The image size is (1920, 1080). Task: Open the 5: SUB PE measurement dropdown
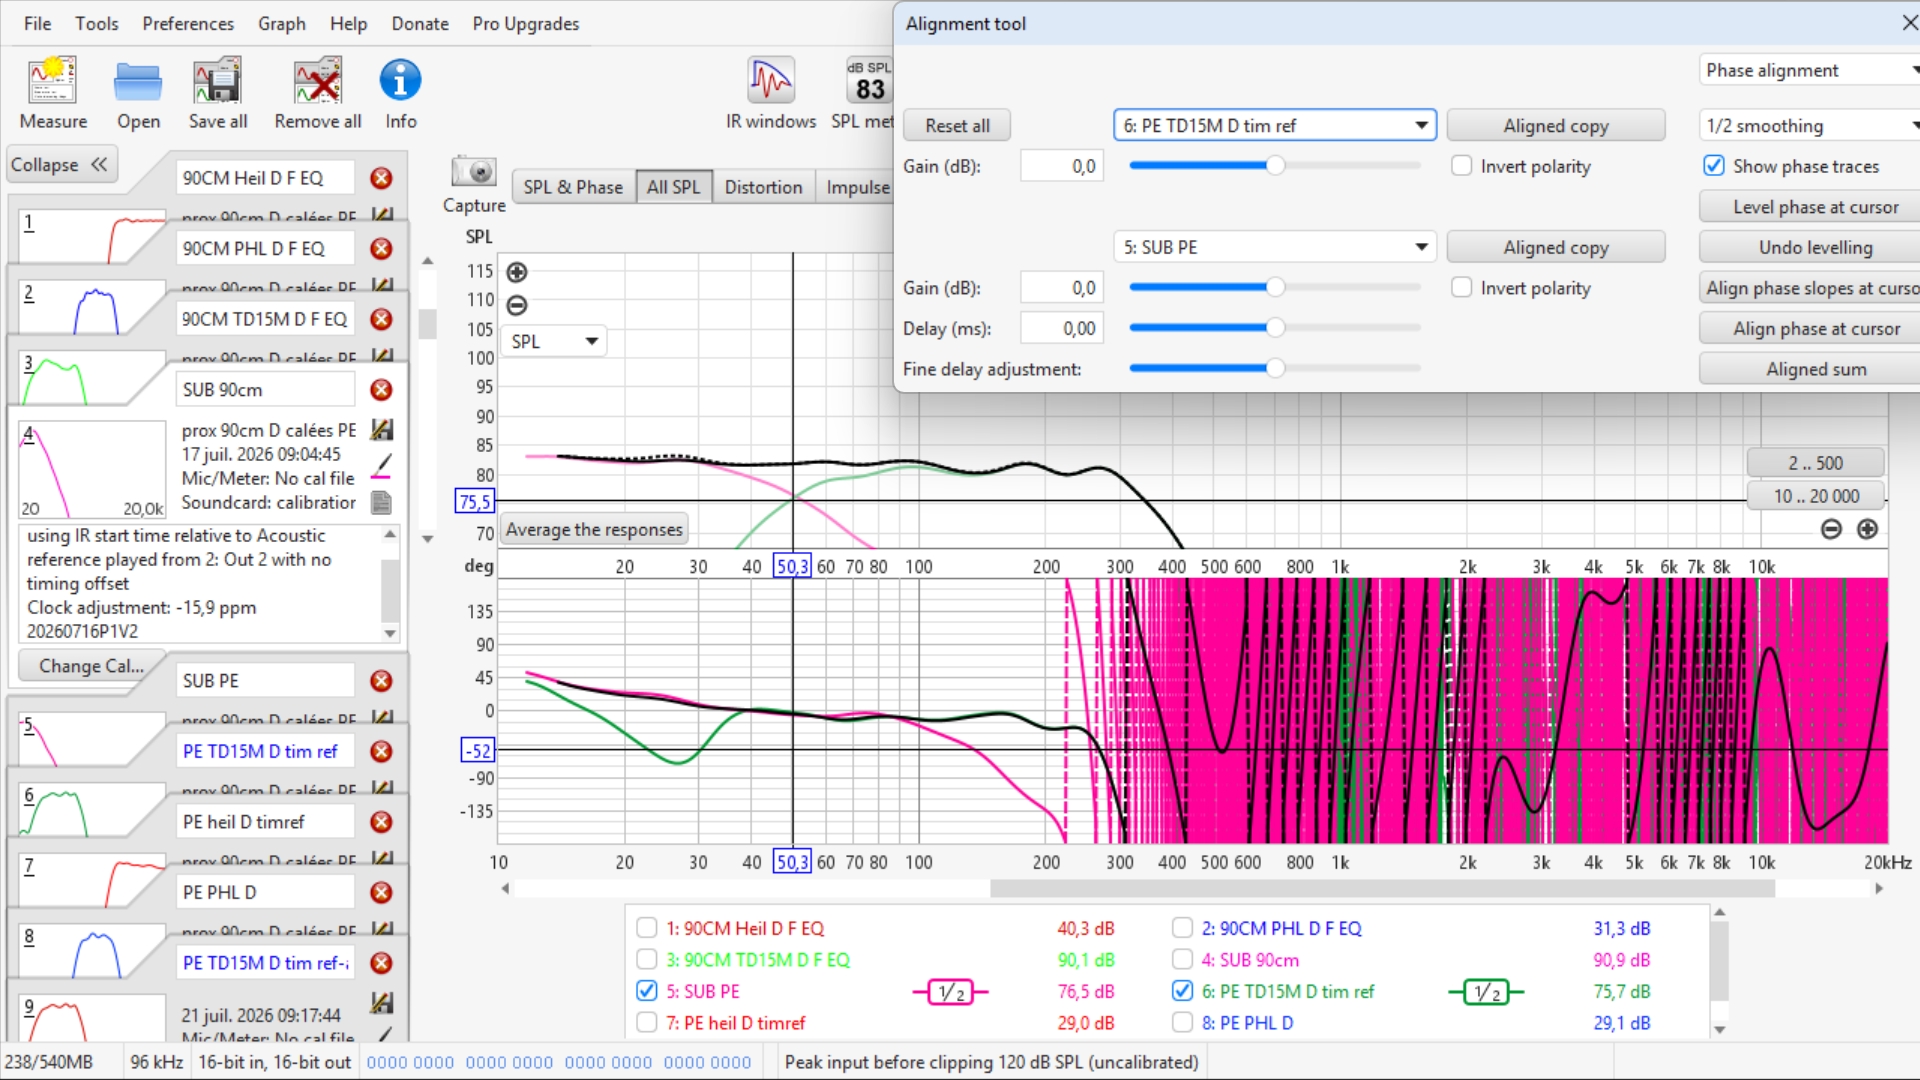1275,247
